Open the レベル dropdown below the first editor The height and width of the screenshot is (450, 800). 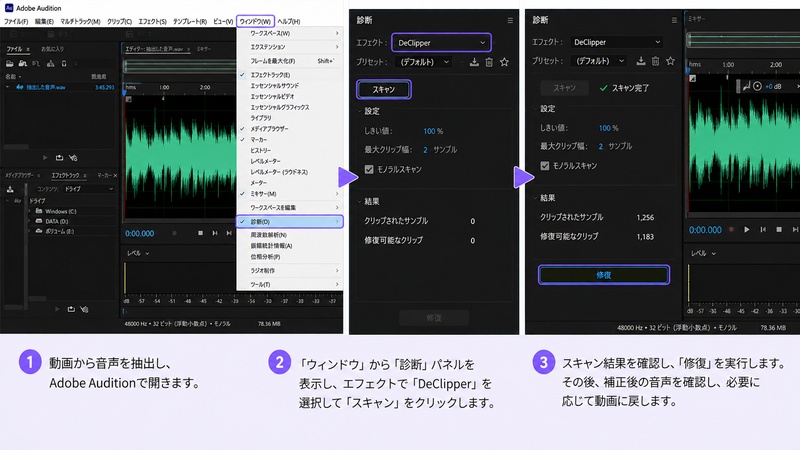click(138, 253)
